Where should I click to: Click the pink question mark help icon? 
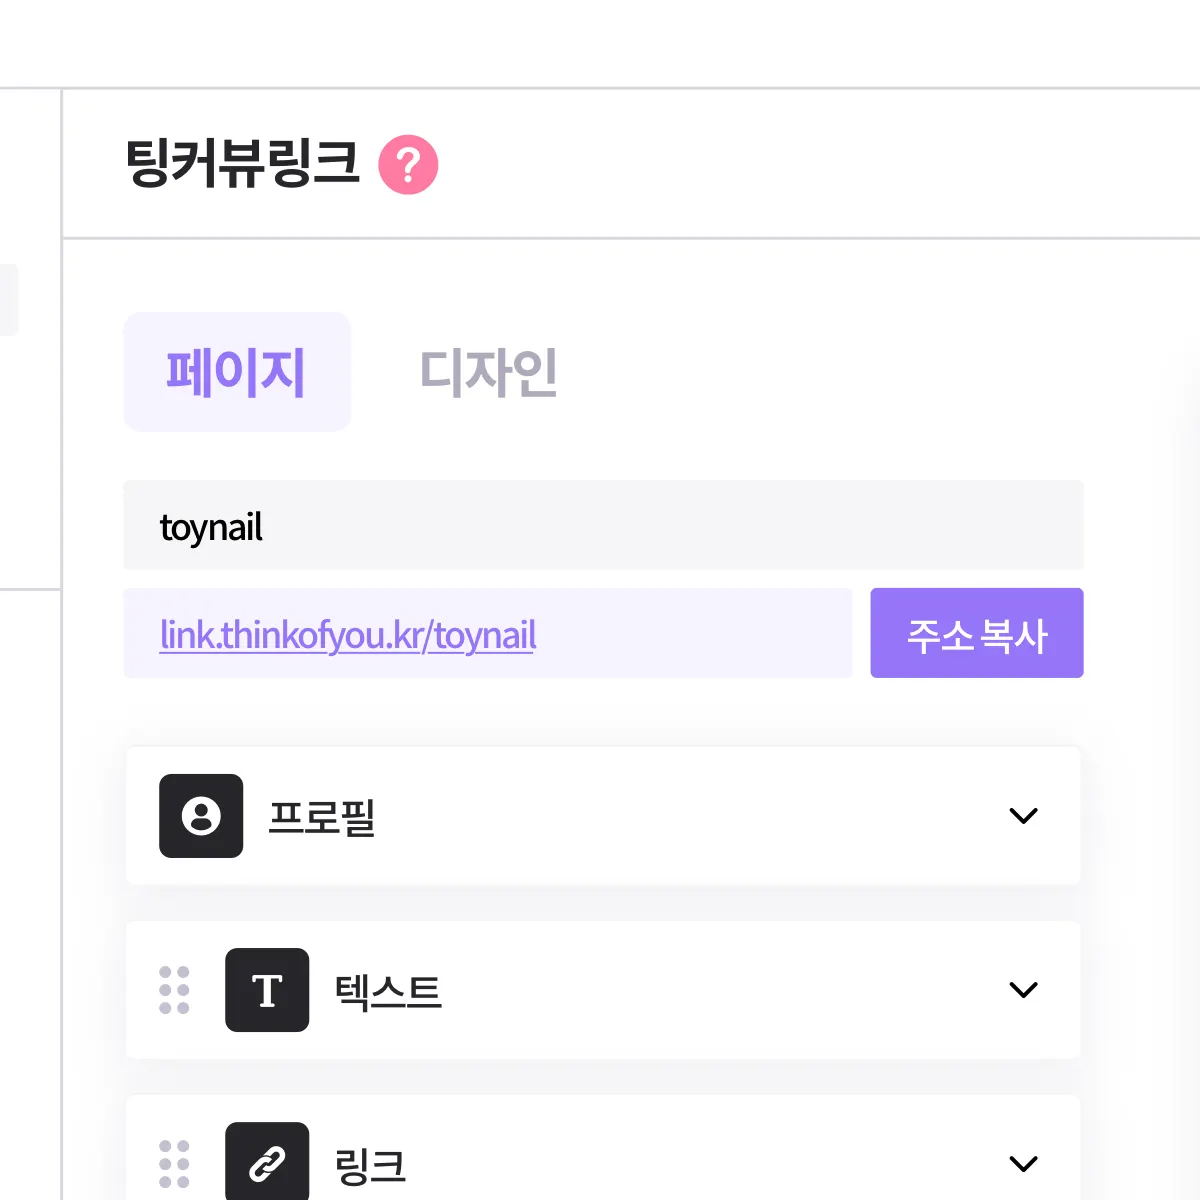pos(408,164)
